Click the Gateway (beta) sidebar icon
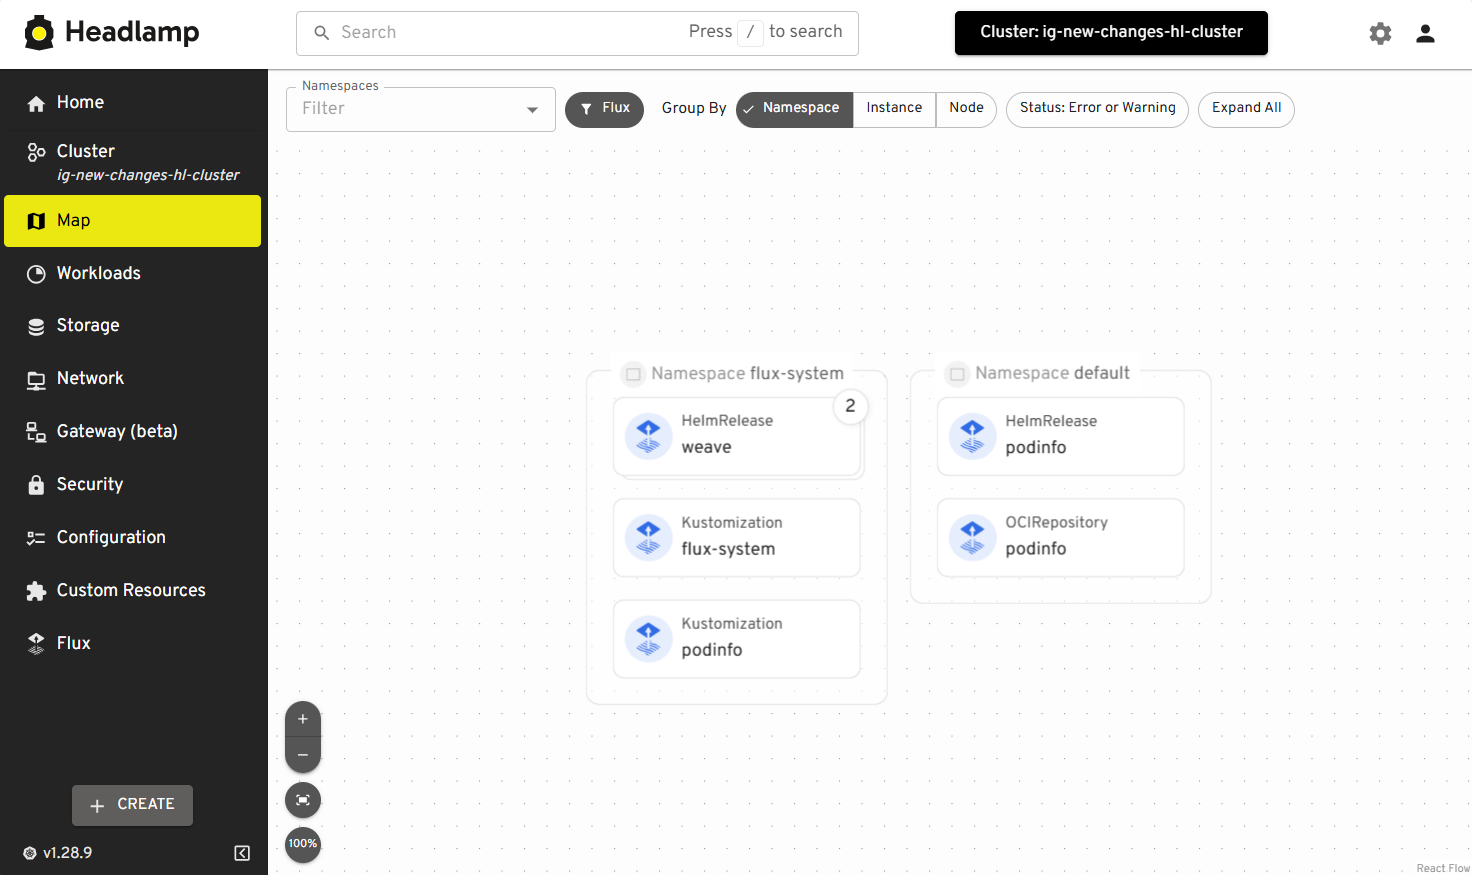Image resolution: width=1472 pixels, height=875 pixels. (36, 432)
